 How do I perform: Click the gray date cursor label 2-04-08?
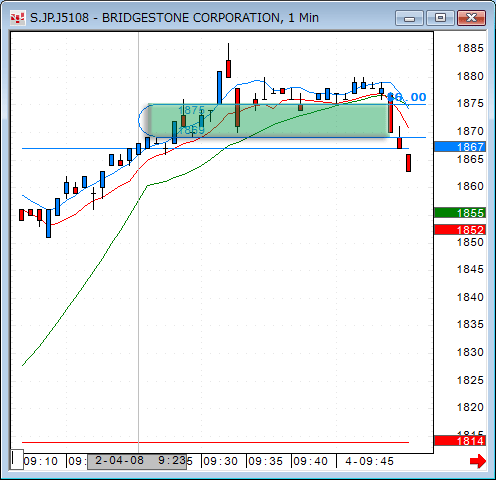137,461
